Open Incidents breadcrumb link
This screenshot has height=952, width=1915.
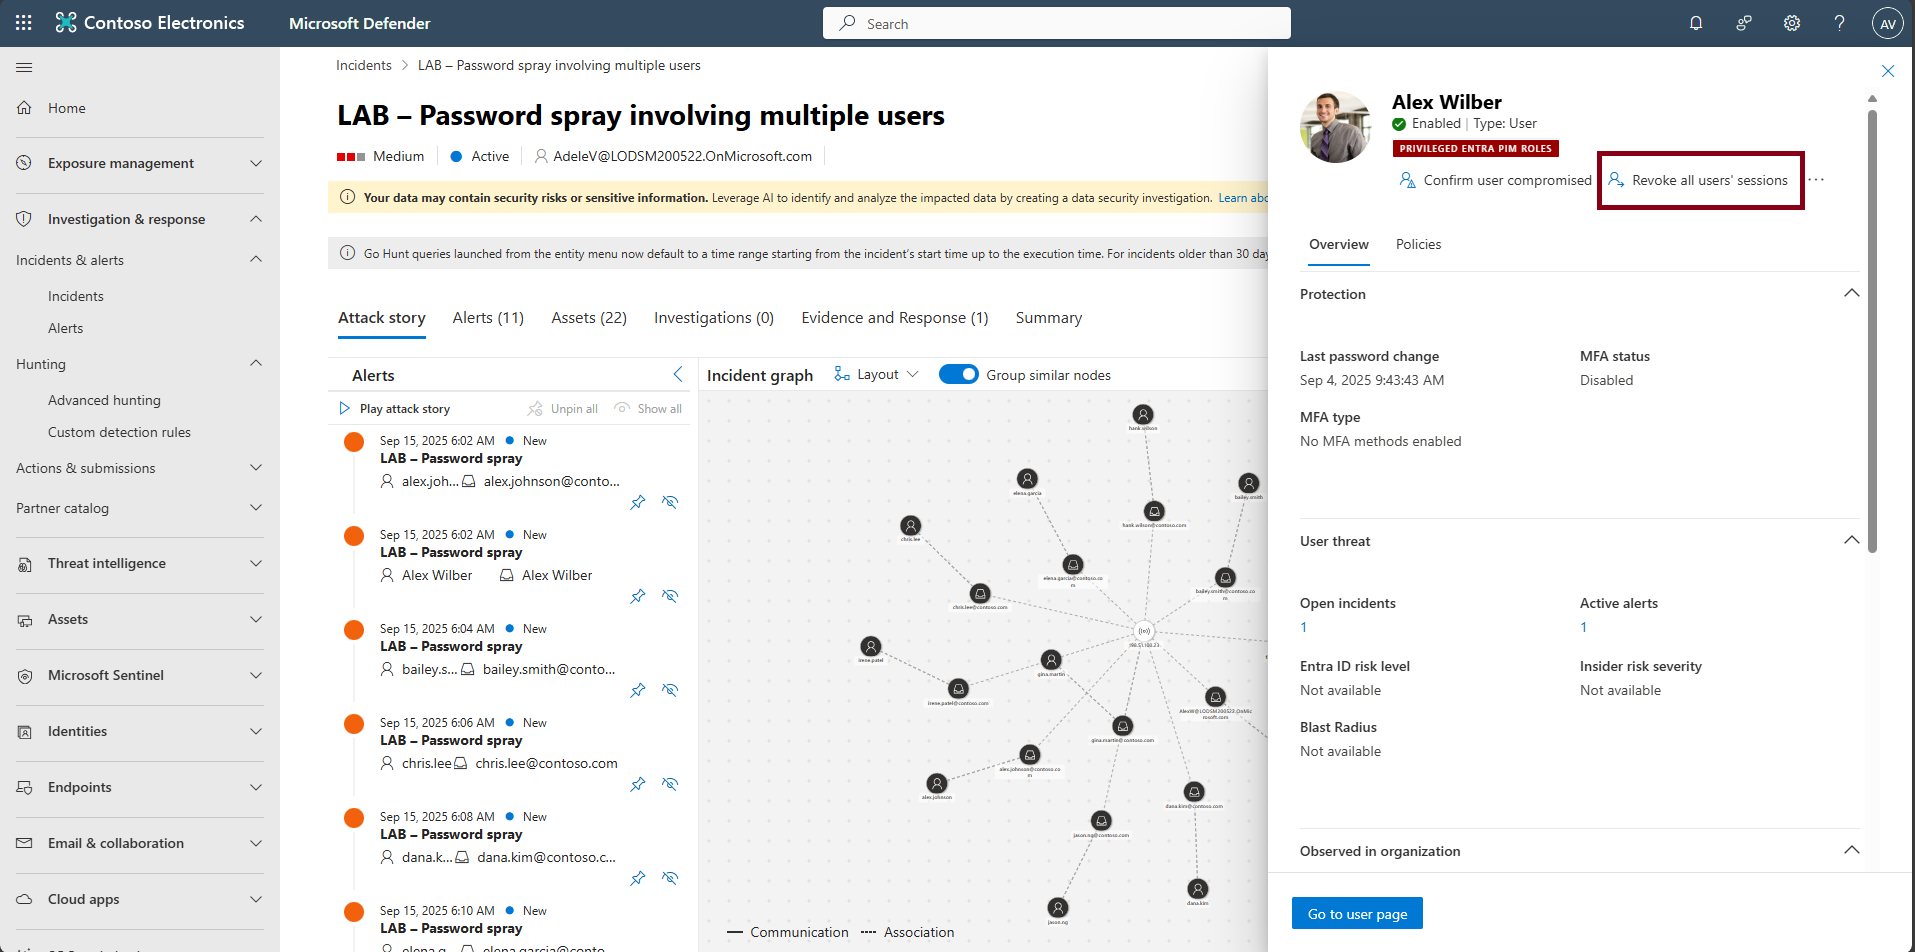364,65
